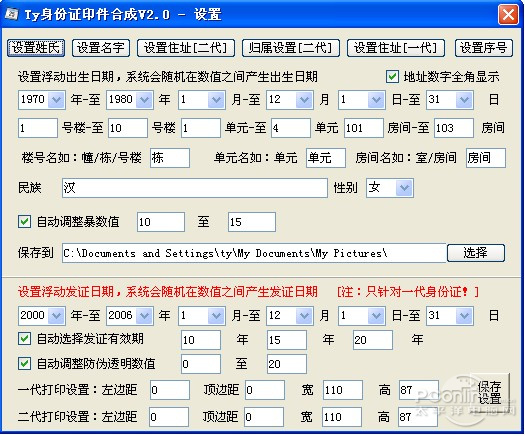The width and height of the screenshot is (525, 436).
Task: Expand the birth date start month dropdown
Action: click(x=216, y=99)
